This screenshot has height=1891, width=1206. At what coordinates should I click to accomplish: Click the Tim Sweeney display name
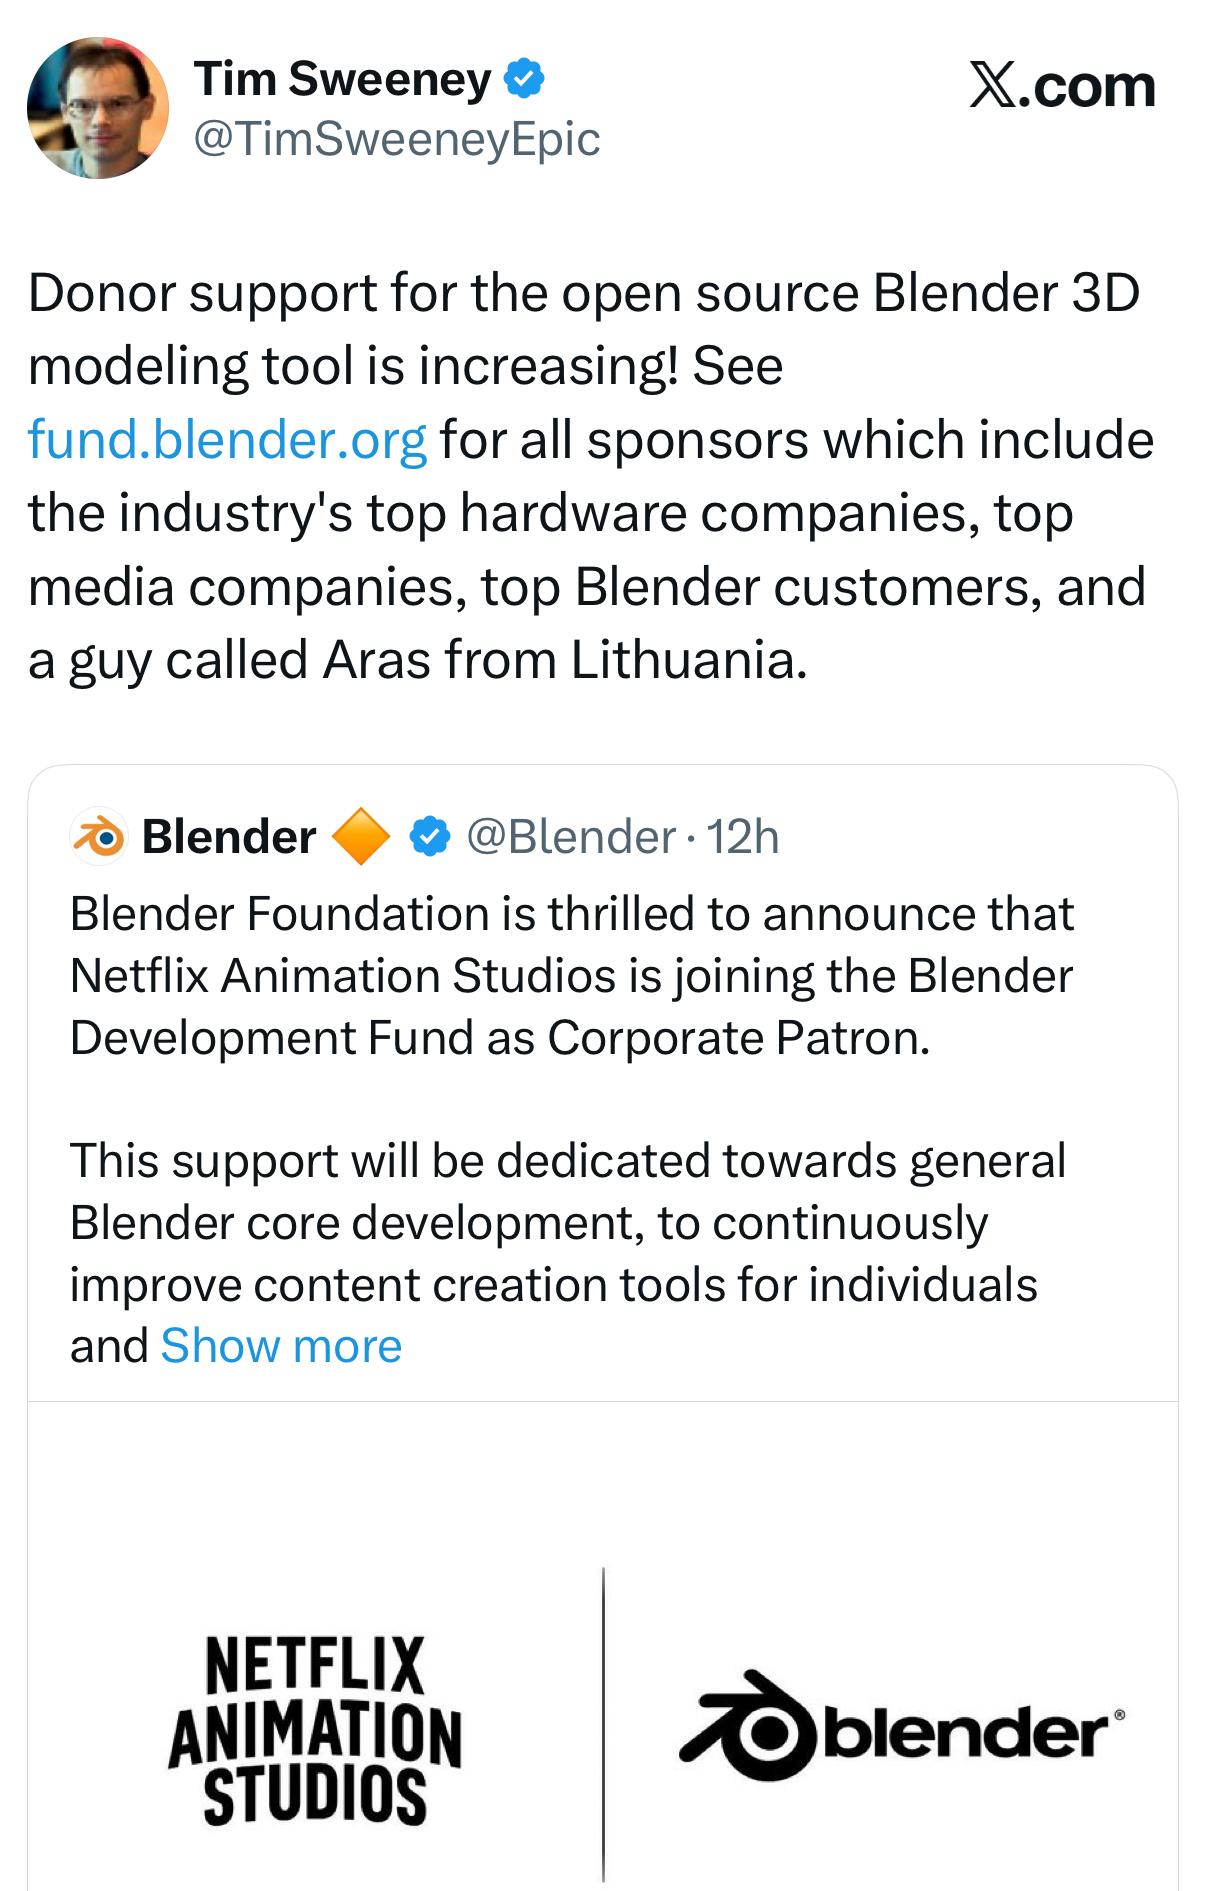point(342,79)
